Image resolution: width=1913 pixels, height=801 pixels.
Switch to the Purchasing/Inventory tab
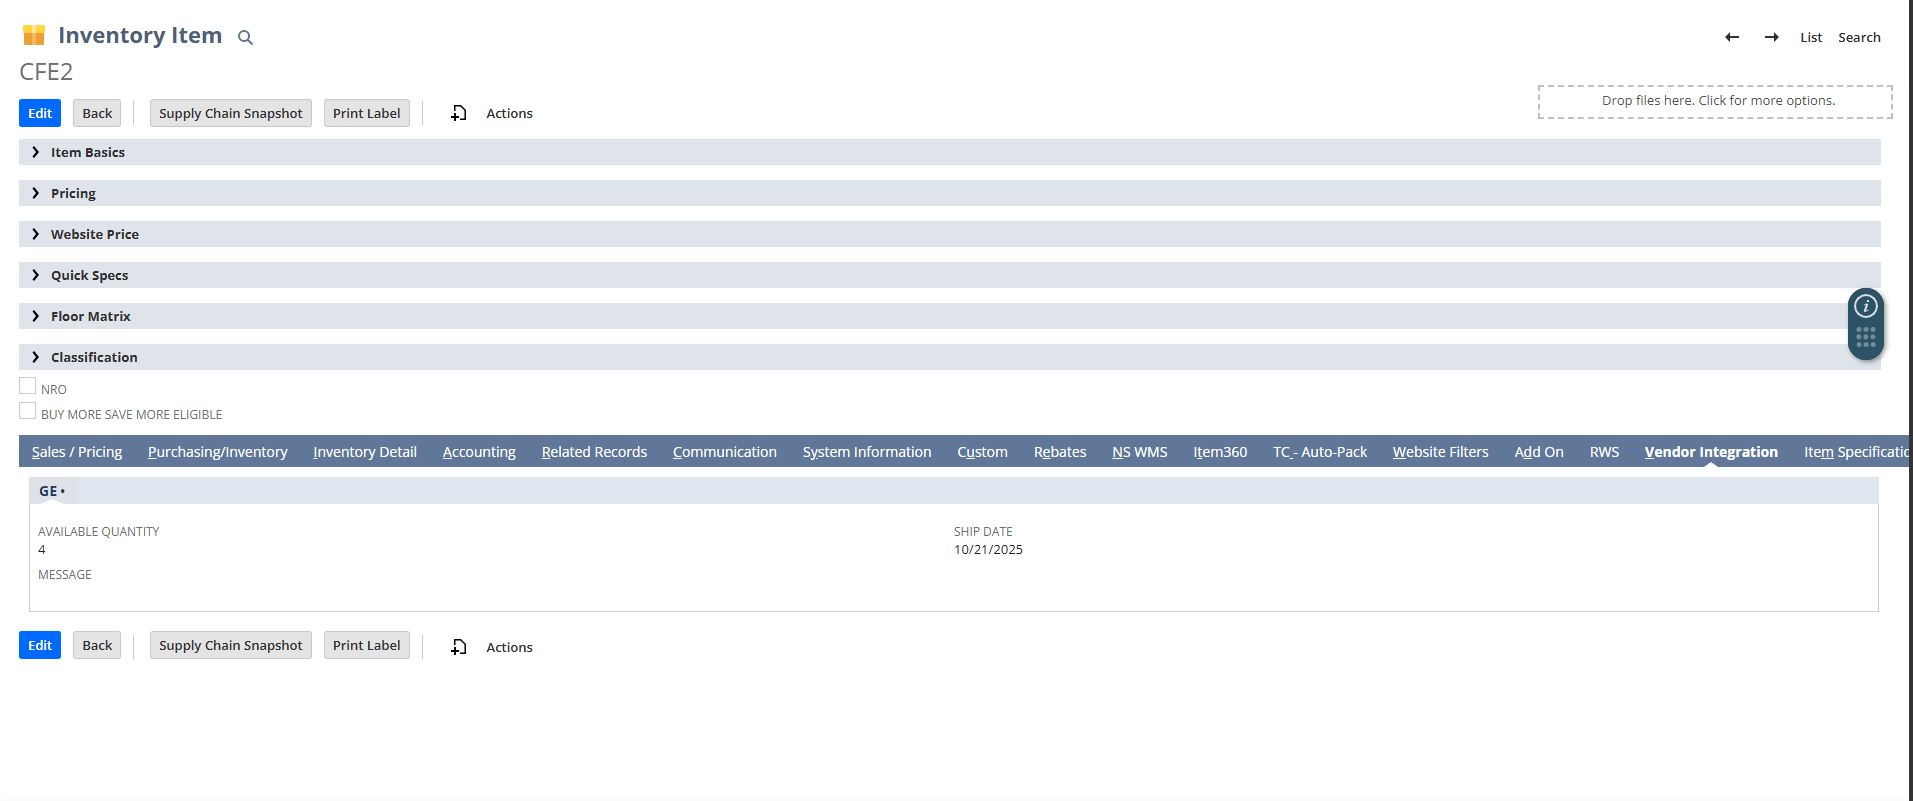217,452
